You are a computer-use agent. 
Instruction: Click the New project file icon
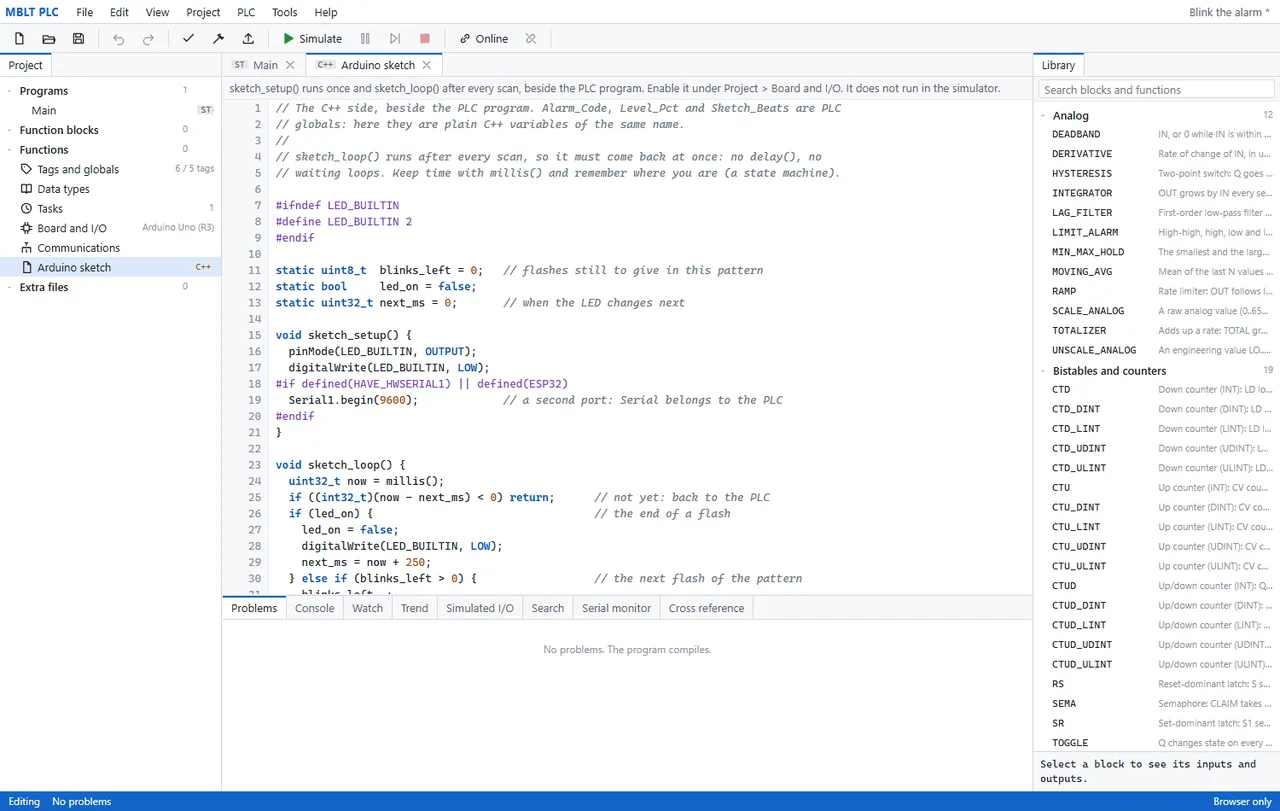(x=19, y=39)
